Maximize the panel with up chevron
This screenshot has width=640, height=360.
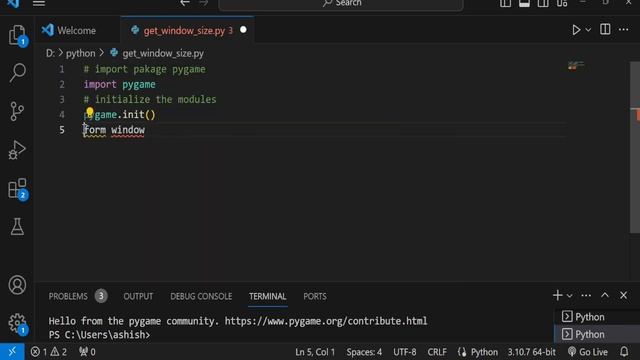605,295
